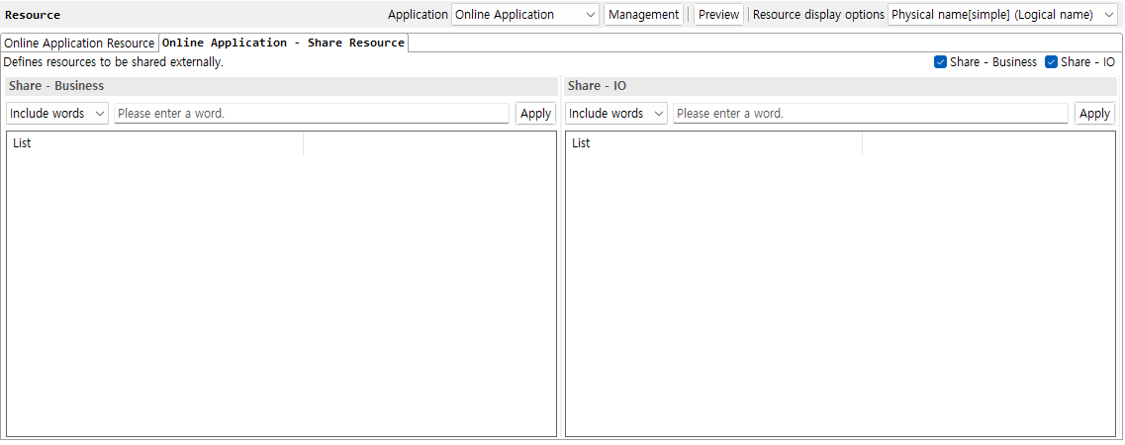Image resolution: width=1125 pixels, height=445 pixels.
Task: Click the List column header in Share - IO
Action: pos(714,144)
